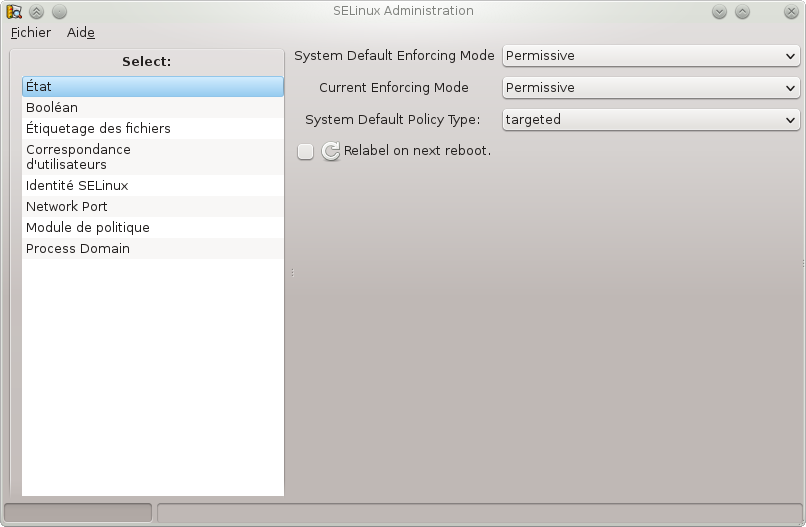Open System Default Enforcing Mode dropdown
Viewport: 806px width, 527px height.
pyautogui.click(x=651, y=56)
